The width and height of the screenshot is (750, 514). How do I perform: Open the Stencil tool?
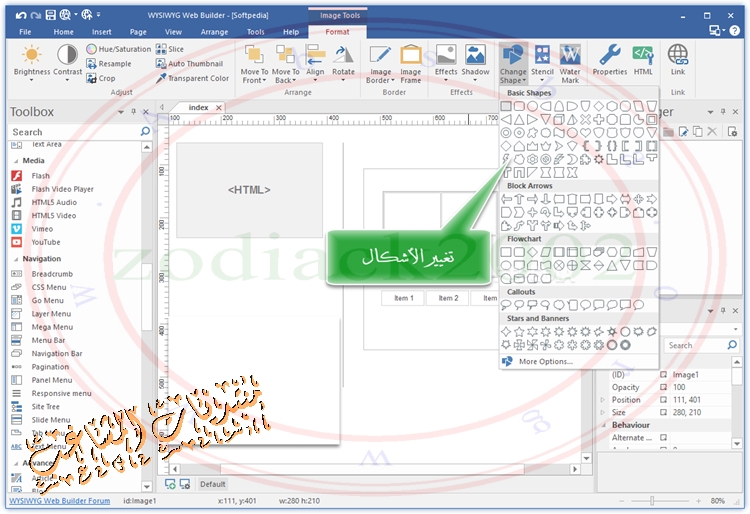(542, 62)
